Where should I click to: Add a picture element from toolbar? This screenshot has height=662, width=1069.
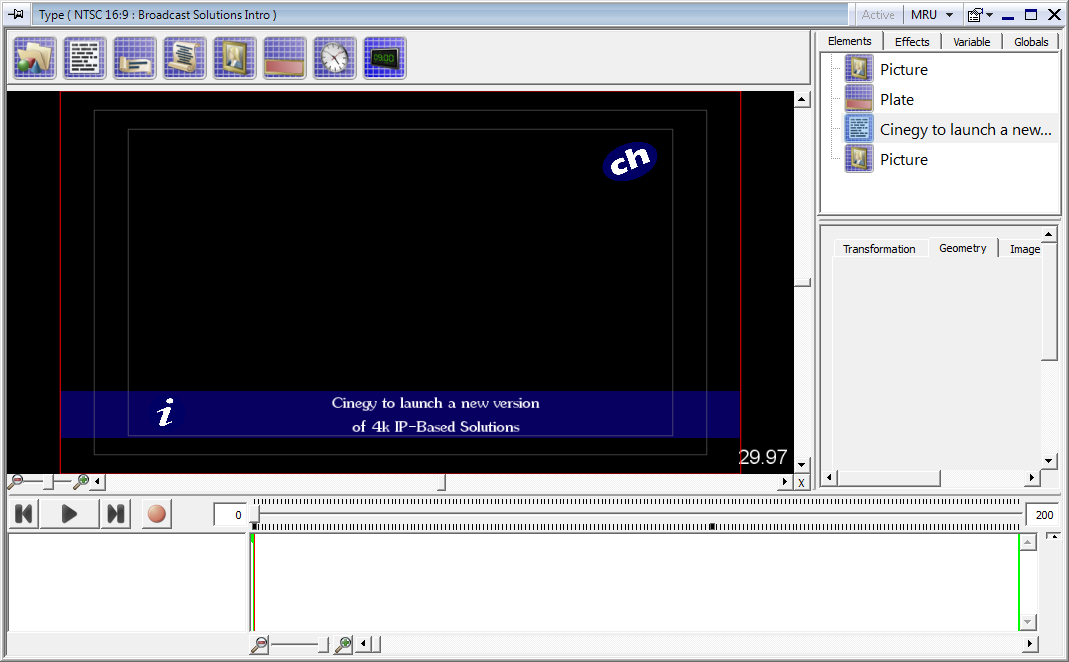point(235,59)
